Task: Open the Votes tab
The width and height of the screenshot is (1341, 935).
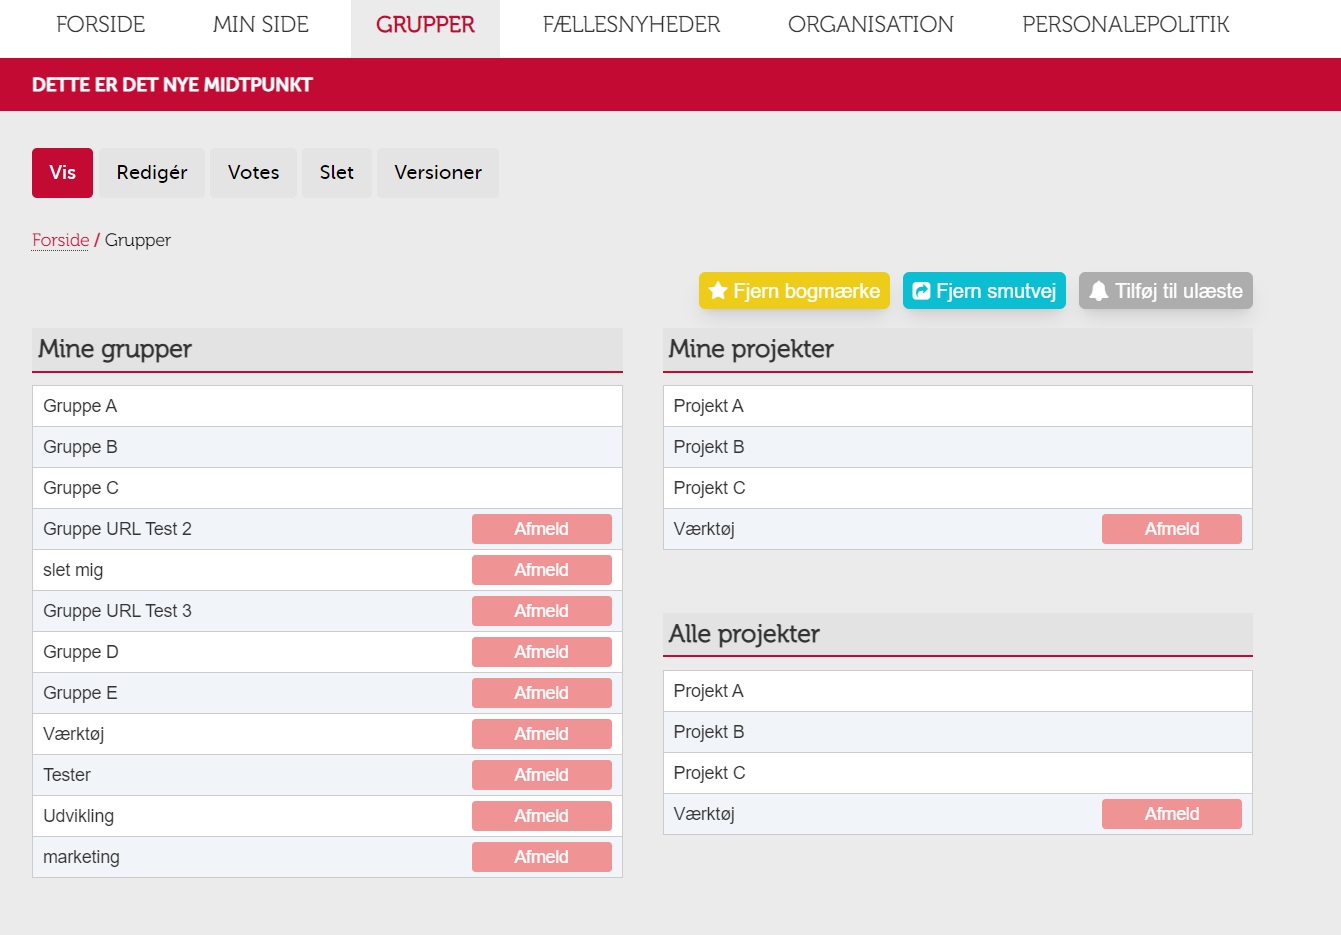Action: coord(253,173)
